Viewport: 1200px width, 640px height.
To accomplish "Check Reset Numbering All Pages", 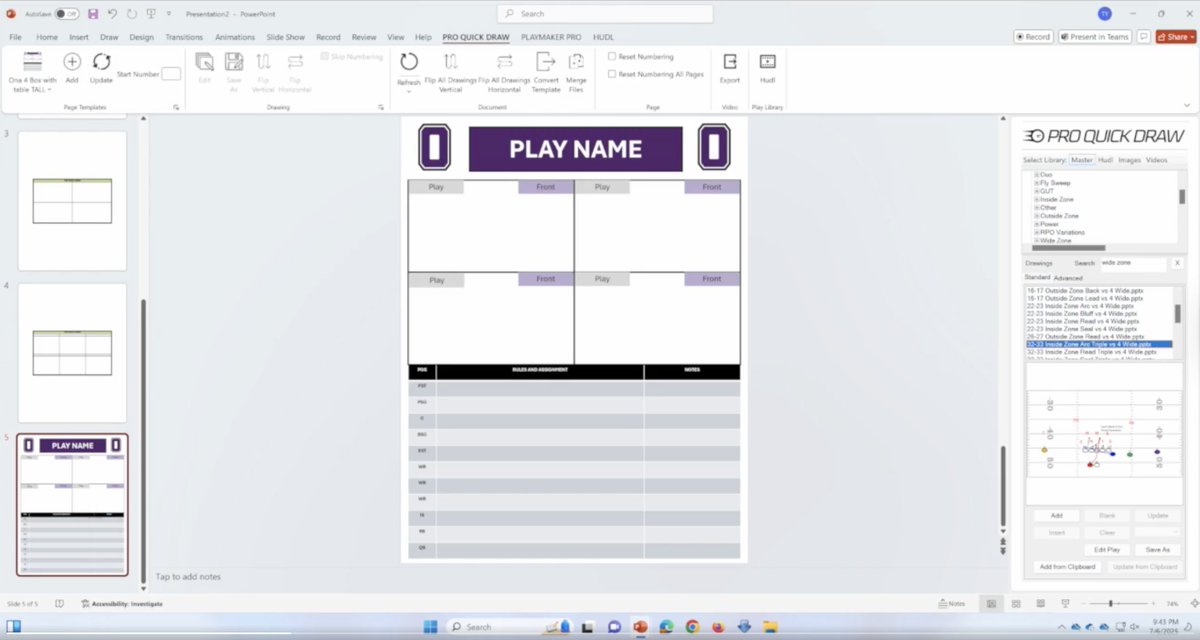I will tap(612, 74).
